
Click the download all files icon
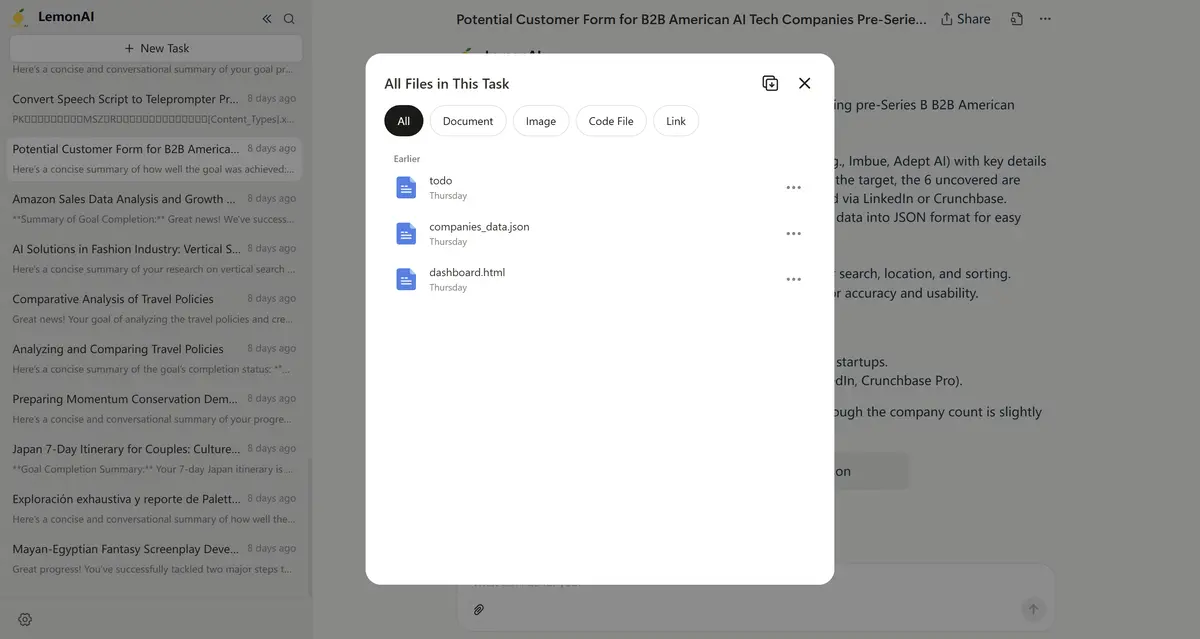click(770, 84)
